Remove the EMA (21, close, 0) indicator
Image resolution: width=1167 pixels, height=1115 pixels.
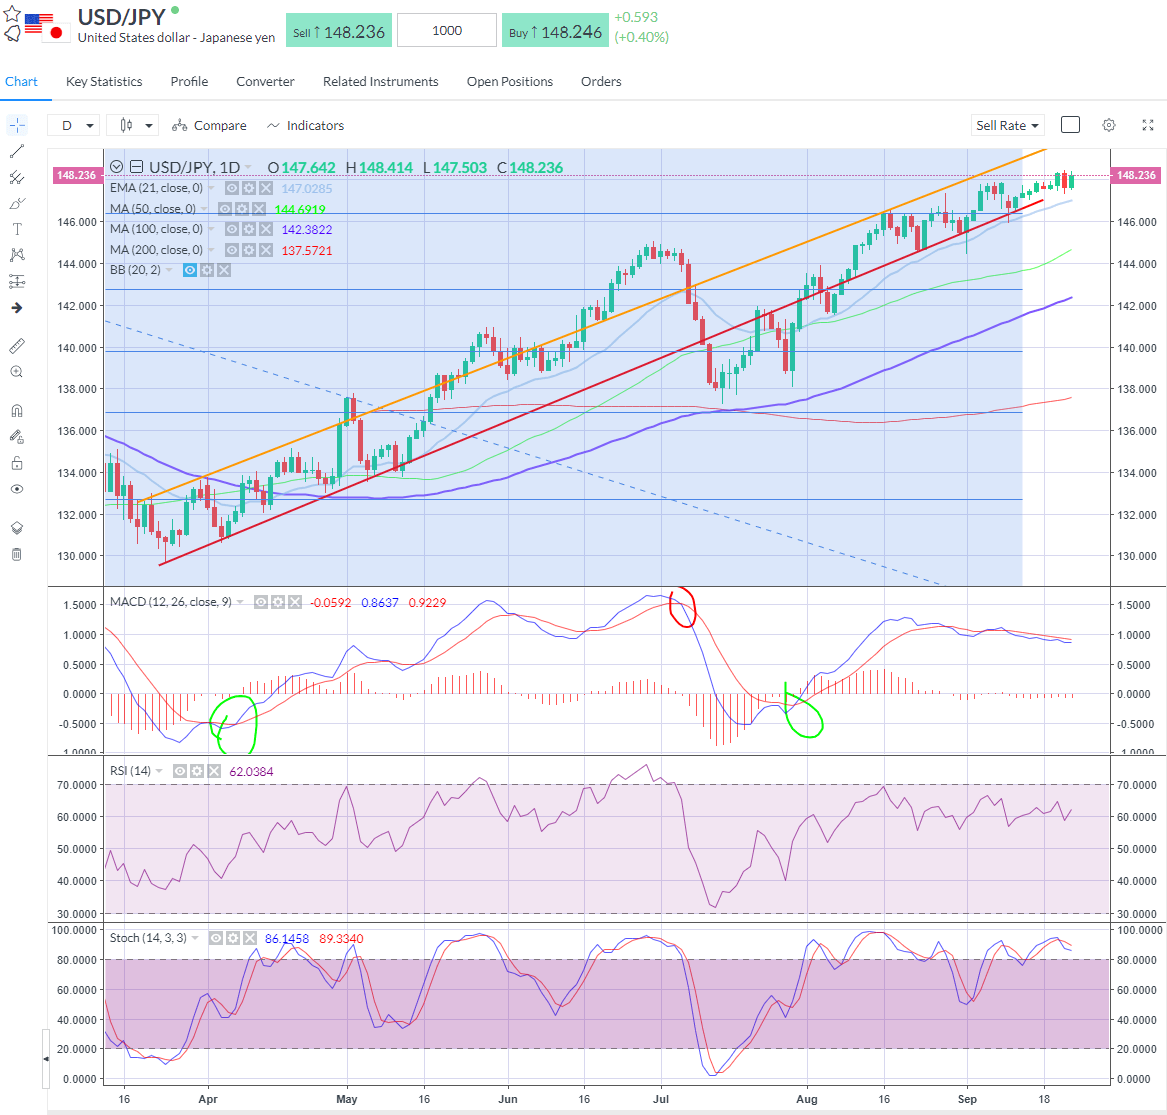pyautogui.click(x=265, y=188)
